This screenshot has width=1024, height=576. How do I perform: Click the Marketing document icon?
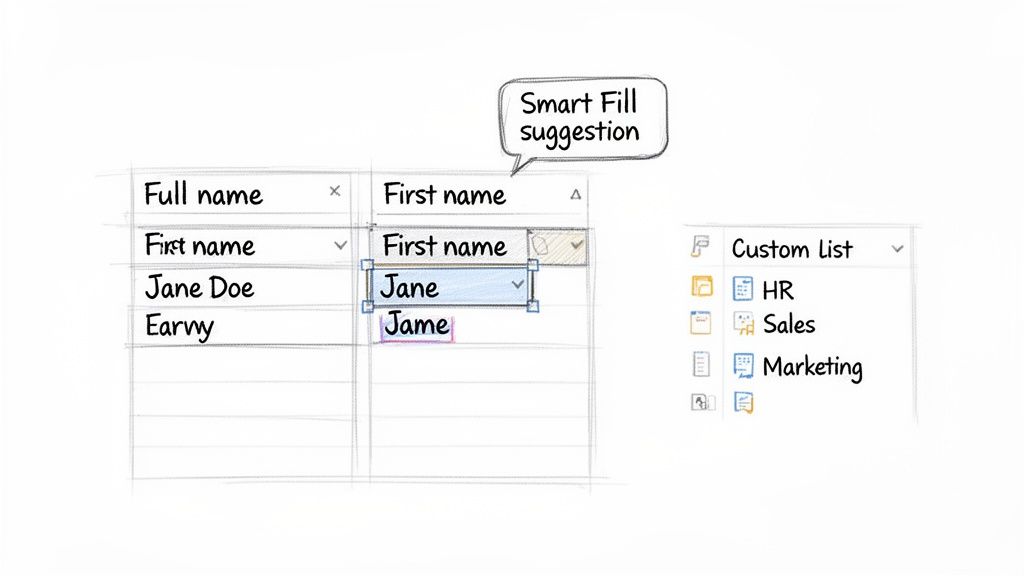(746, 364)
